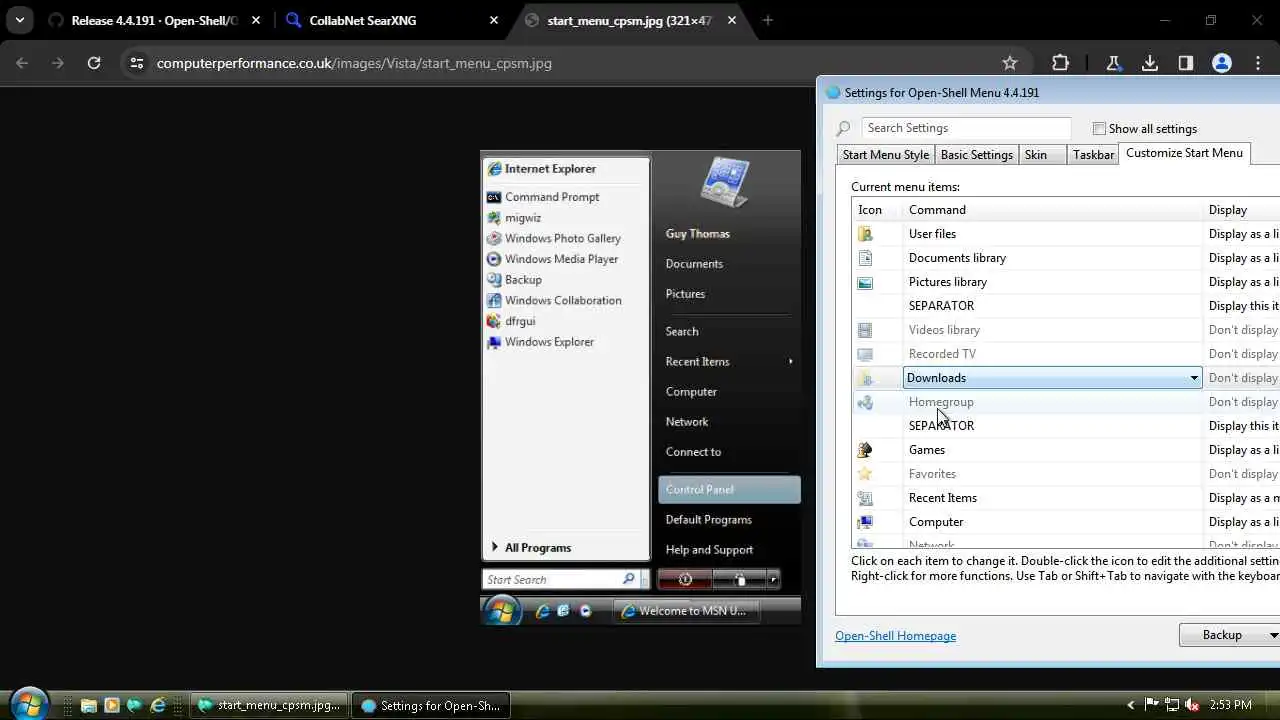Viewport: 1280px width, 720px height.
Task: Click the Recorded TV row icon
Action: pos(865,354)
